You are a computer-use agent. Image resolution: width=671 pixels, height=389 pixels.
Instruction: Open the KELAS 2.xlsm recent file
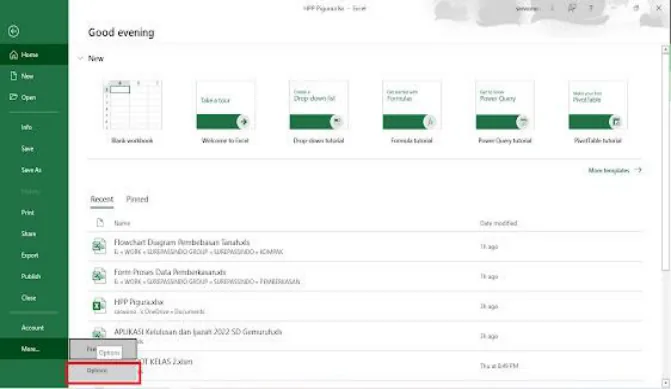pos(365,366)
